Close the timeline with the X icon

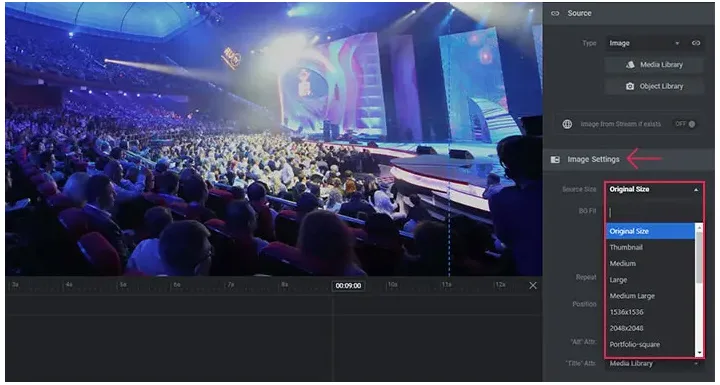533,285
